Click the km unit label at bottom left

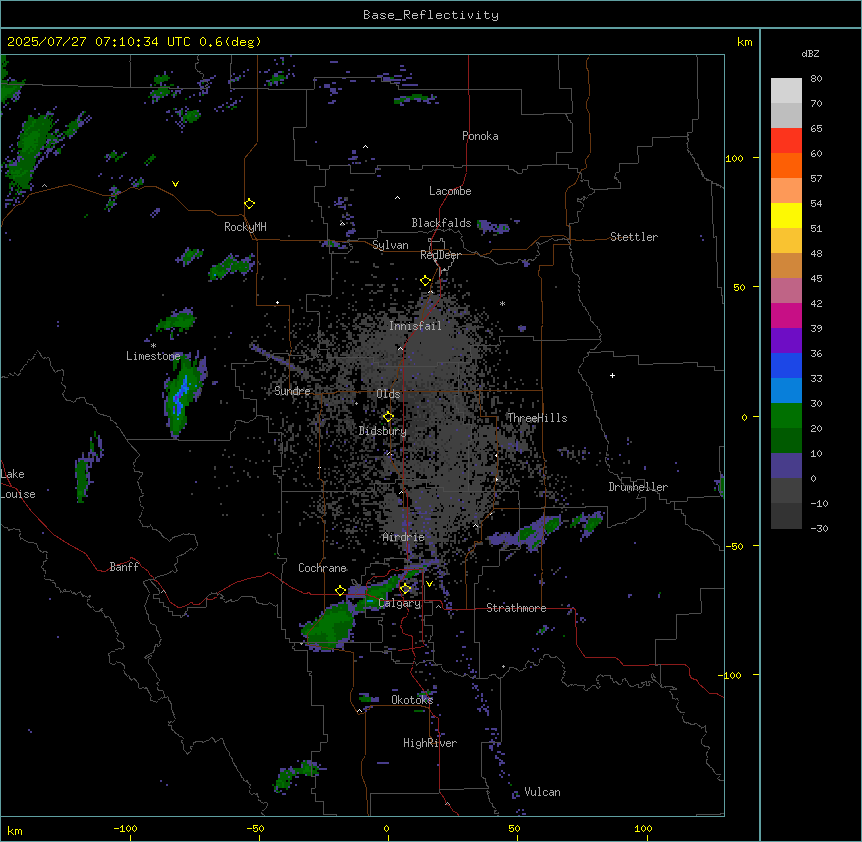(15, 830)
